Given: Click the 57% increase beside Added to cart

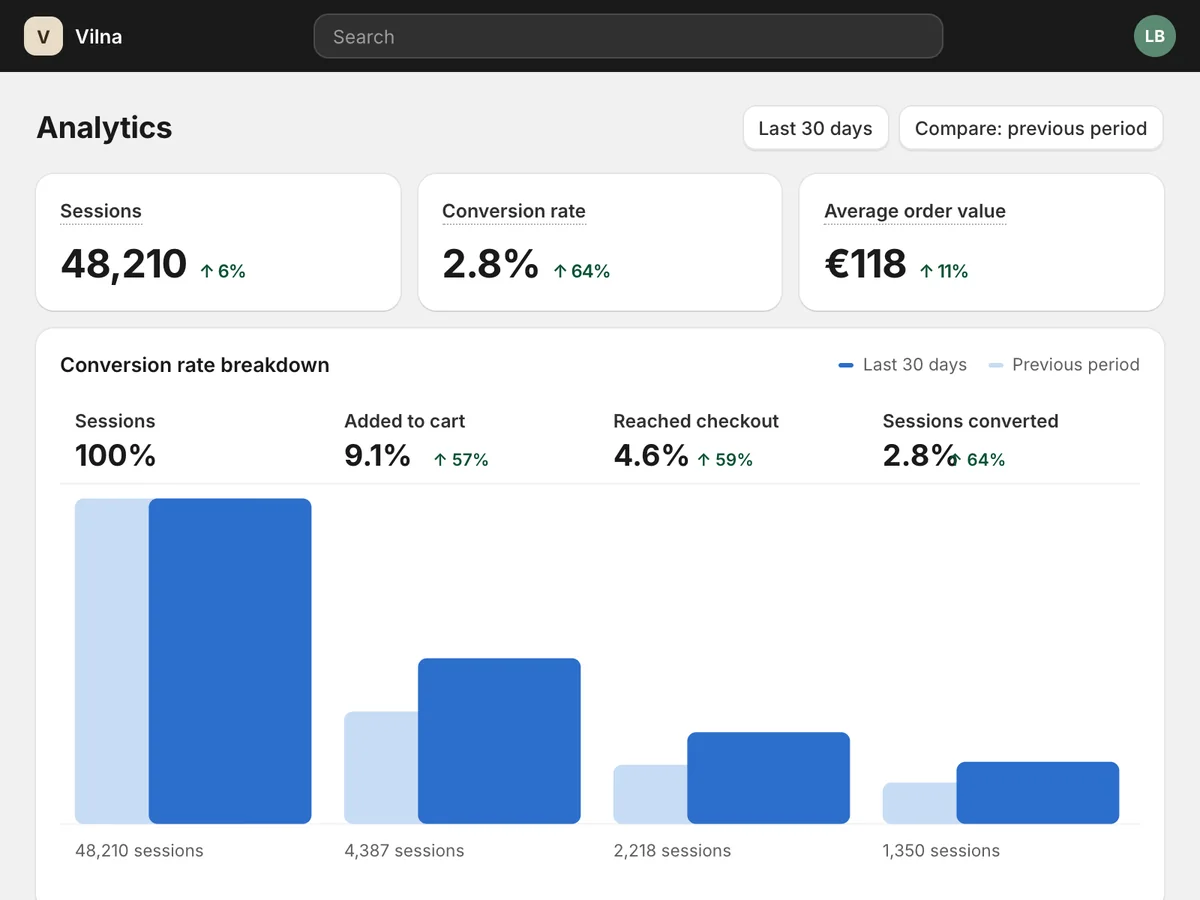Looking at the screenshot, I should click(x=461, y=460).
